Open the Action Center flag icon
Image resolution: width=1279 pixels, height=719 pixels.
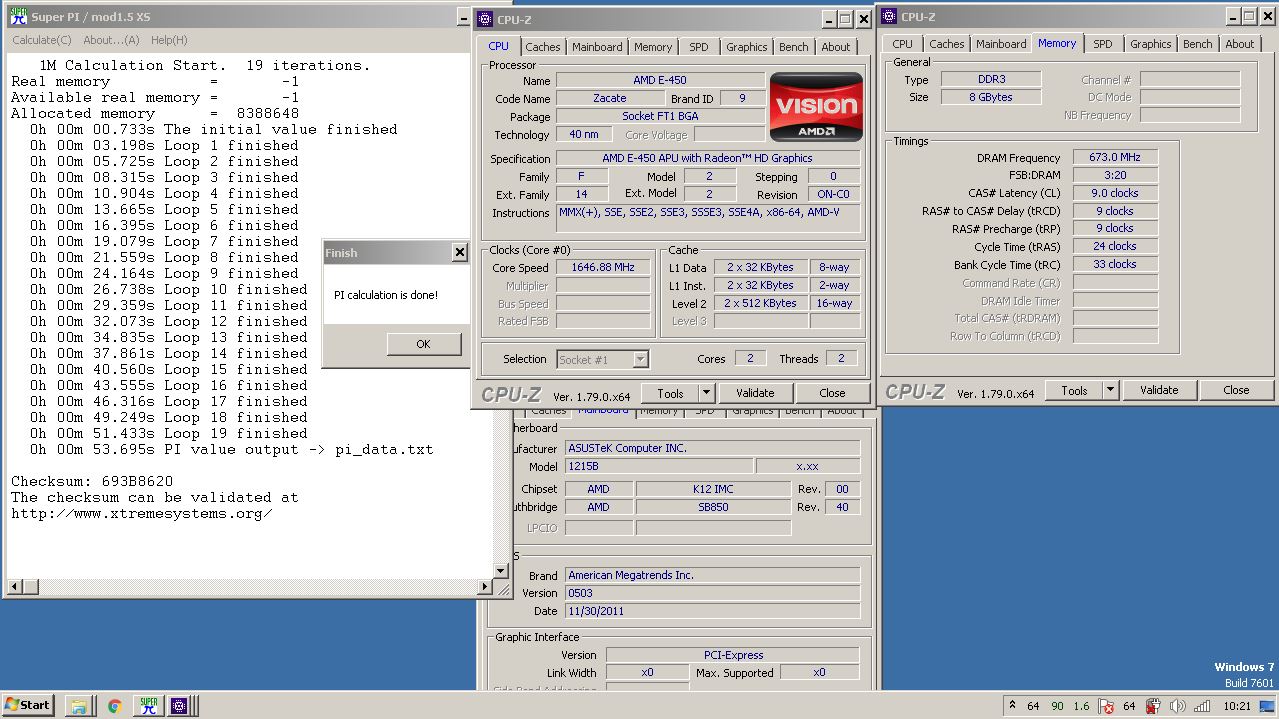pos(1105,706)
